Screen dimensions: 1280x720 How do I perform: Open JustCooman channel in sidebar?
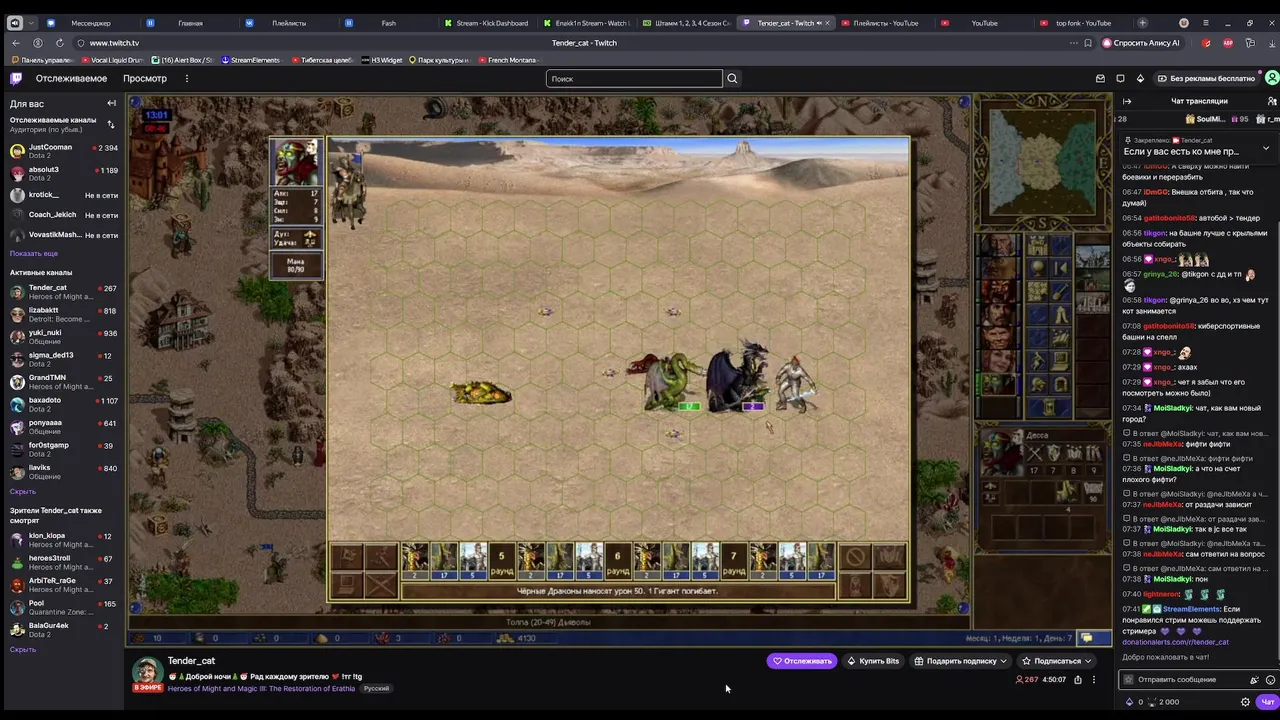(x=63, y=151)
